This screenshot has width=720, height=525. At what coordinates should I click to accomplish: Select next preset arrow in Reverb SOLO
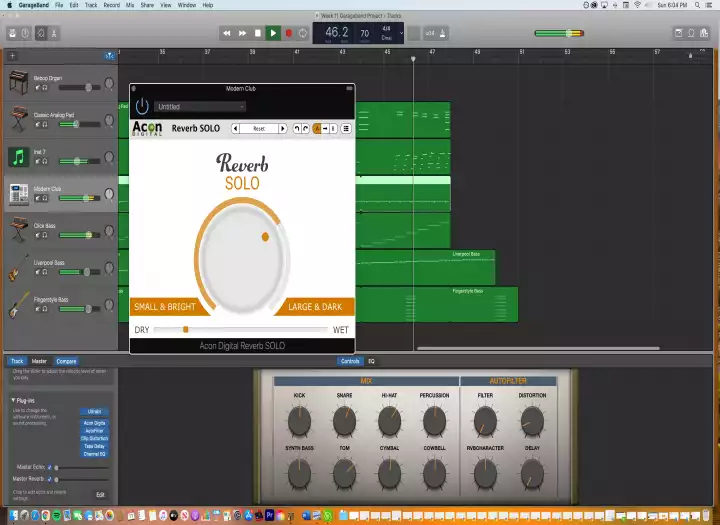(283, 129)
